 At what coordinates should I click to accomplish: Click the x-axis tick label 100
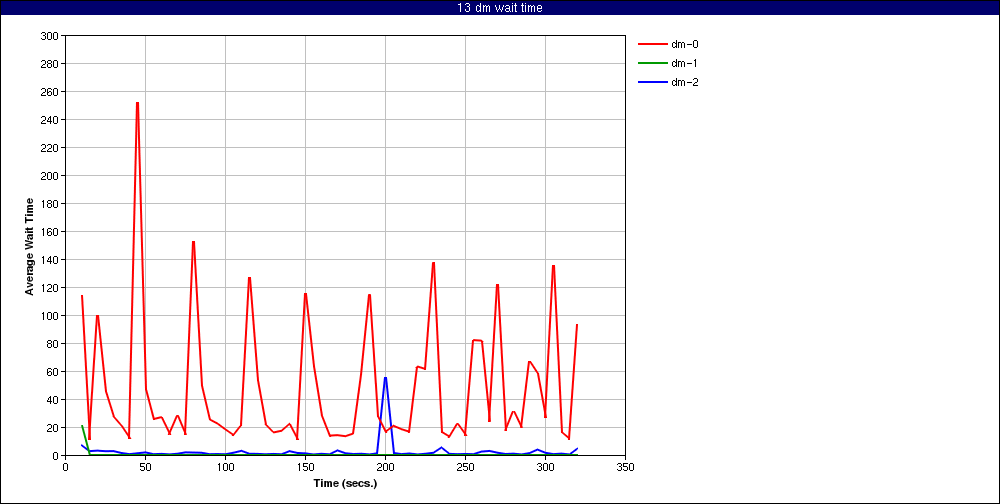[225, 466]
